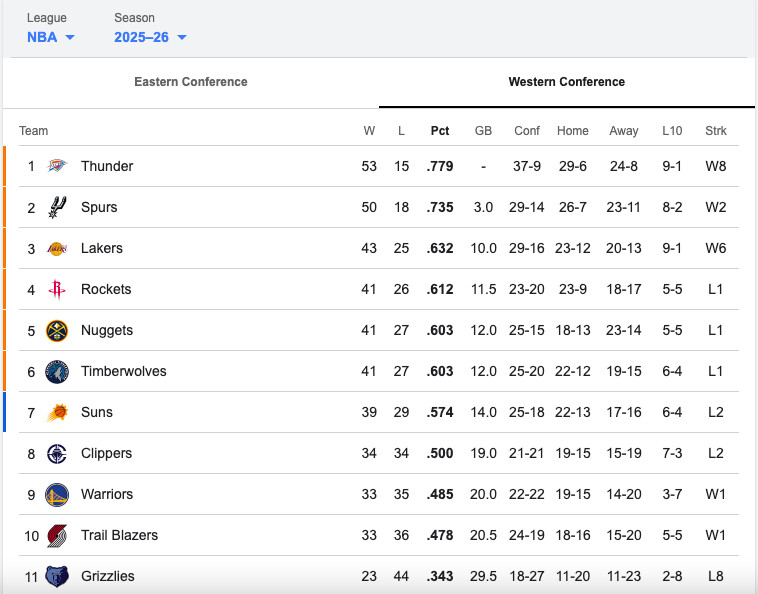758x594 pixels.
Task: Click the Warriors team logo
Action: click(57, 494)
